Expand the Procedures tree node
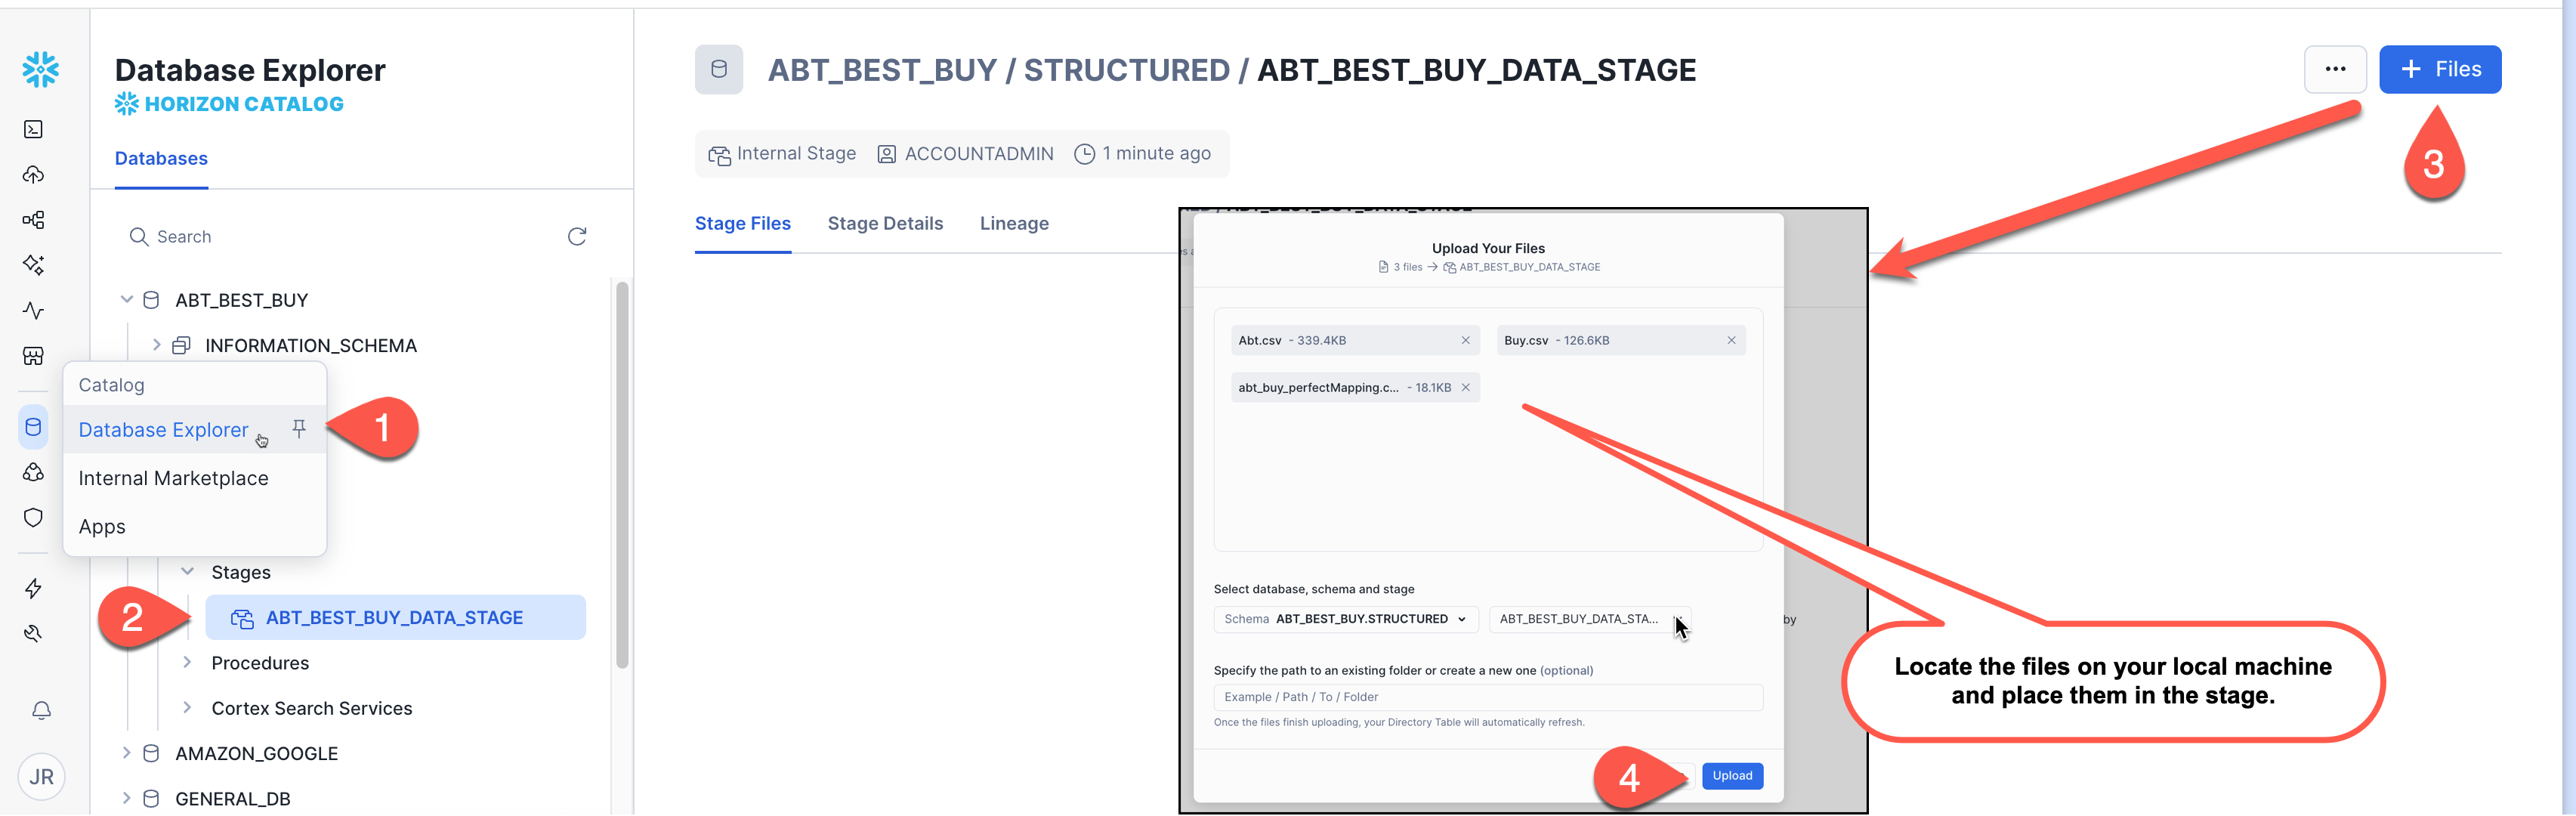 187,663
